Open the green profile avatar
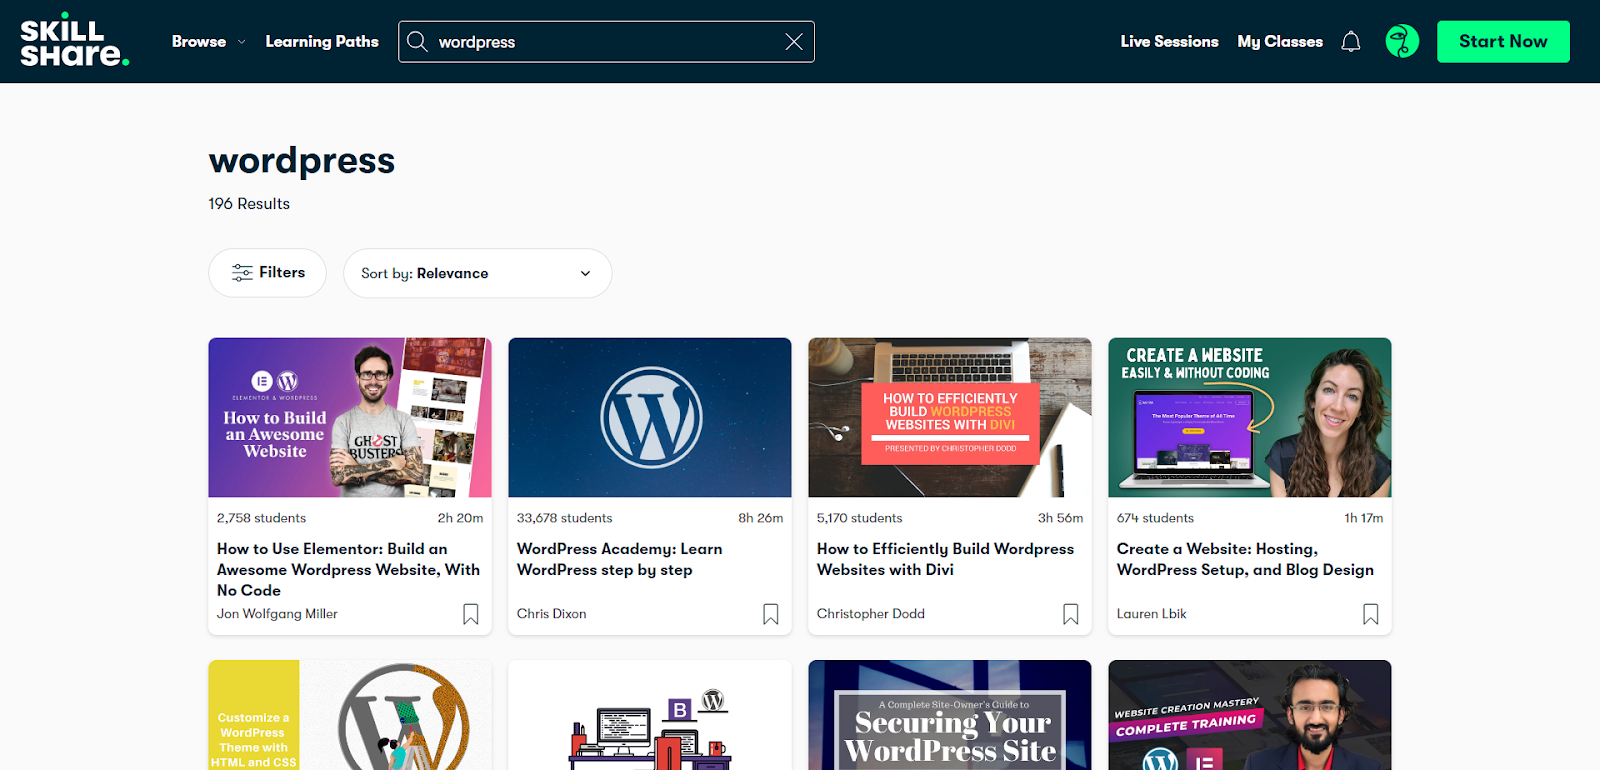Image resolution: width=1600 pixels, height=770 pixels. pyautogui.click(x=1402, y=41)
